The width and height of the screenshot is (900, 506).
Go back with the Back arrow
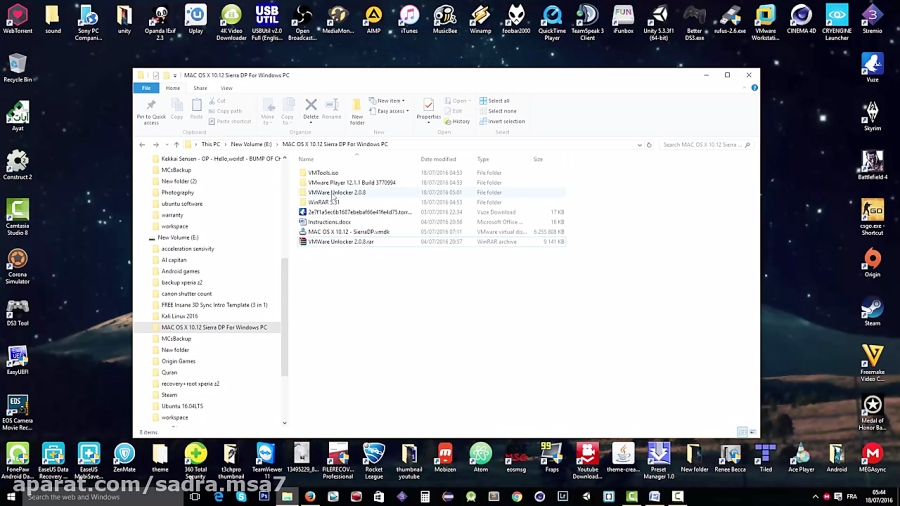pos(142,145)
